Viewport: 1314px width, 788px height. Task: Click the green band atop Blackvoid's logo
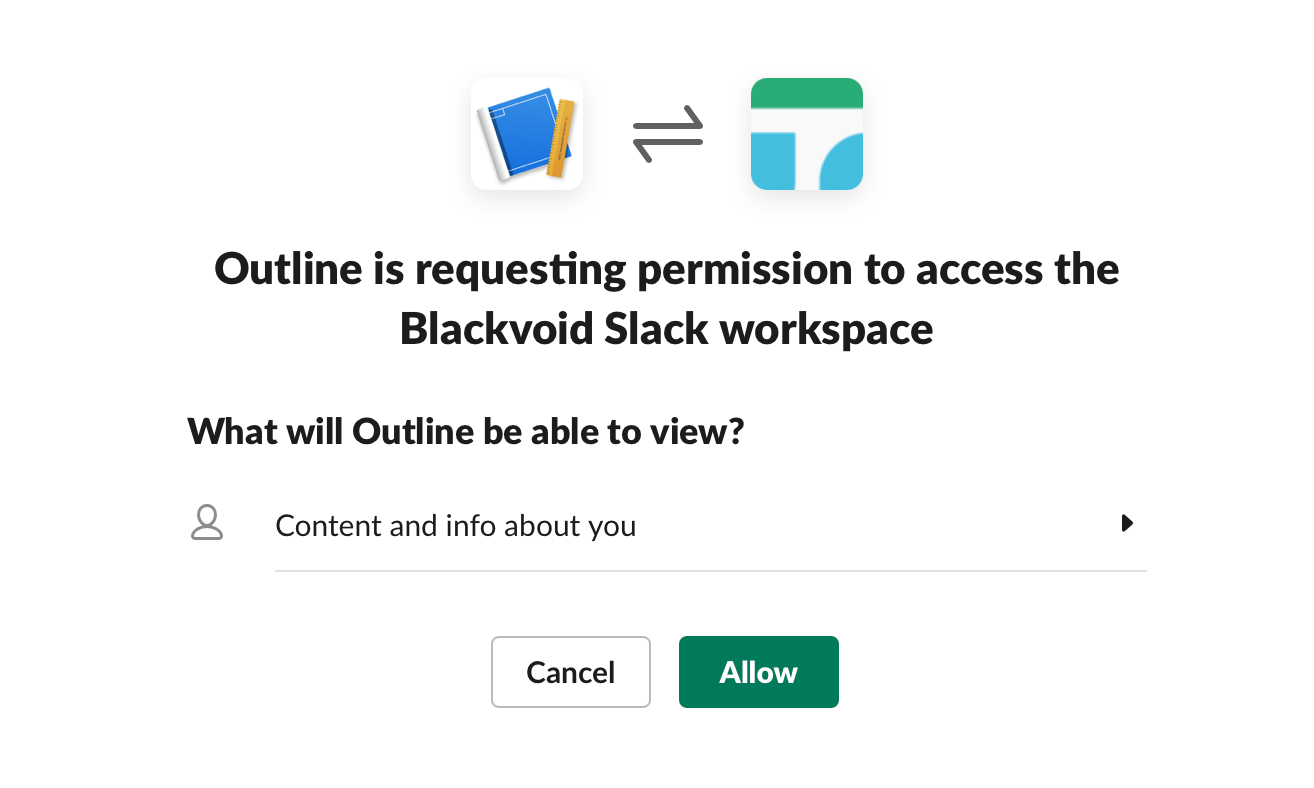click(806, 92)
